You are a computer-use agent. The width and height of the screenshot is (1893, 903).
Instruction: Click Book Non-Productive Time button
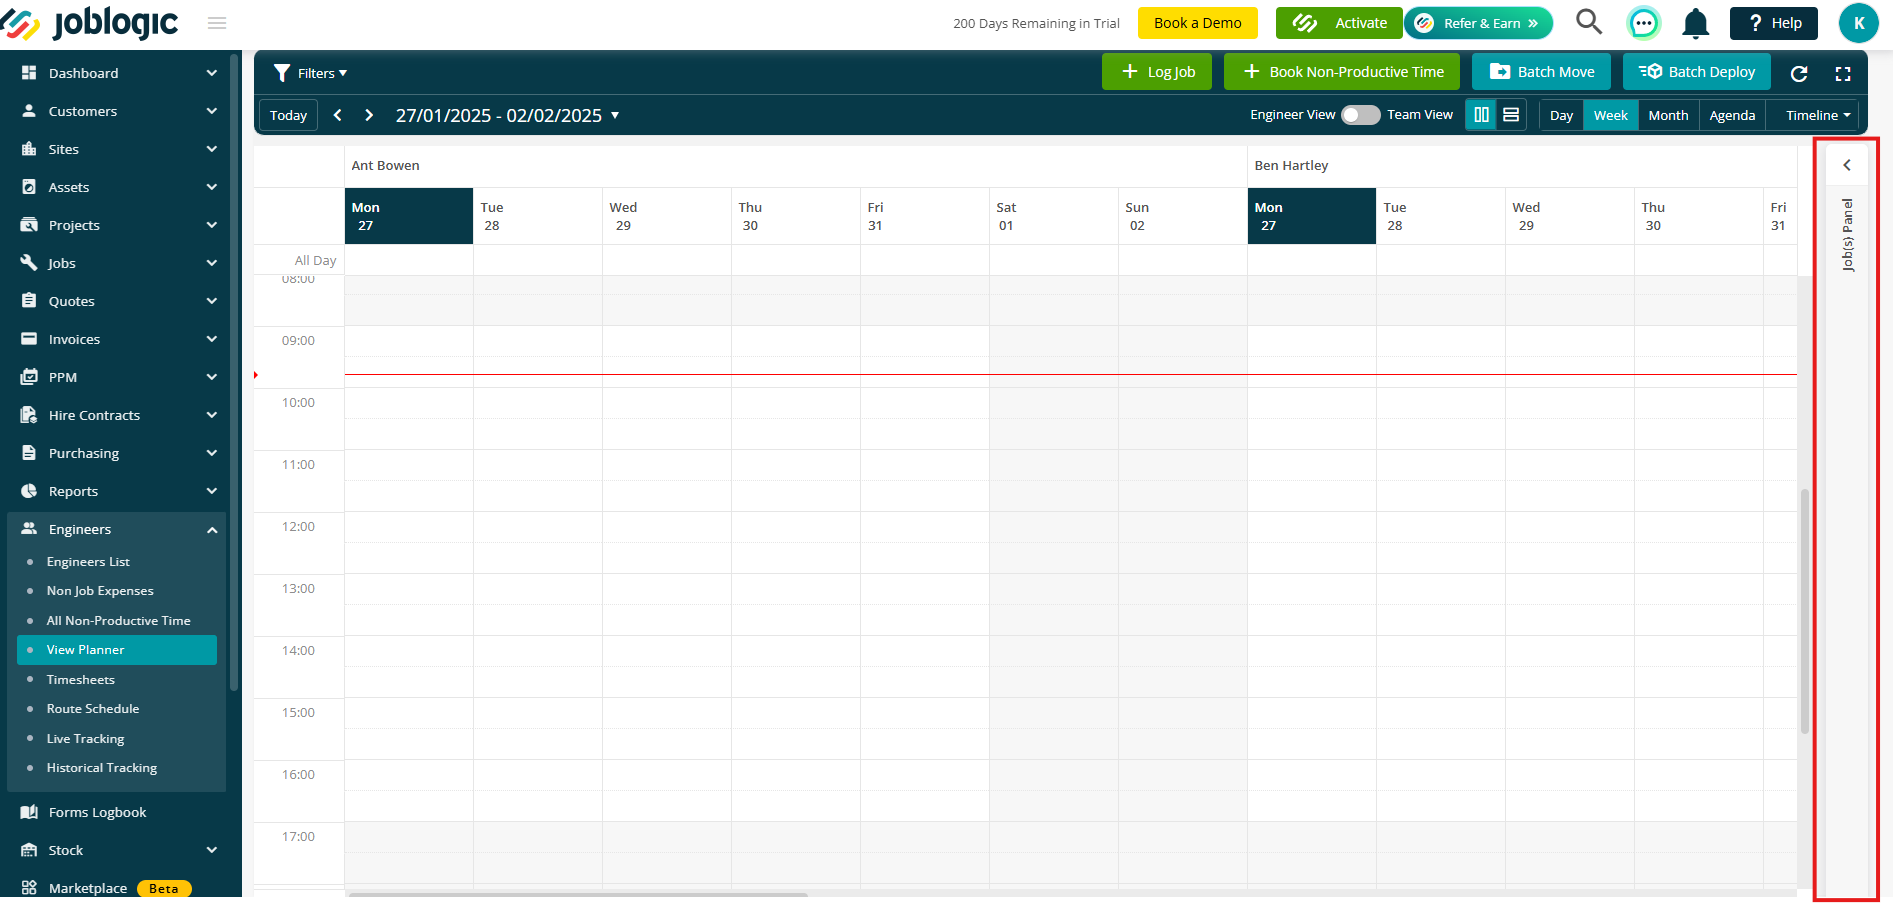(x=1342, y=72)
